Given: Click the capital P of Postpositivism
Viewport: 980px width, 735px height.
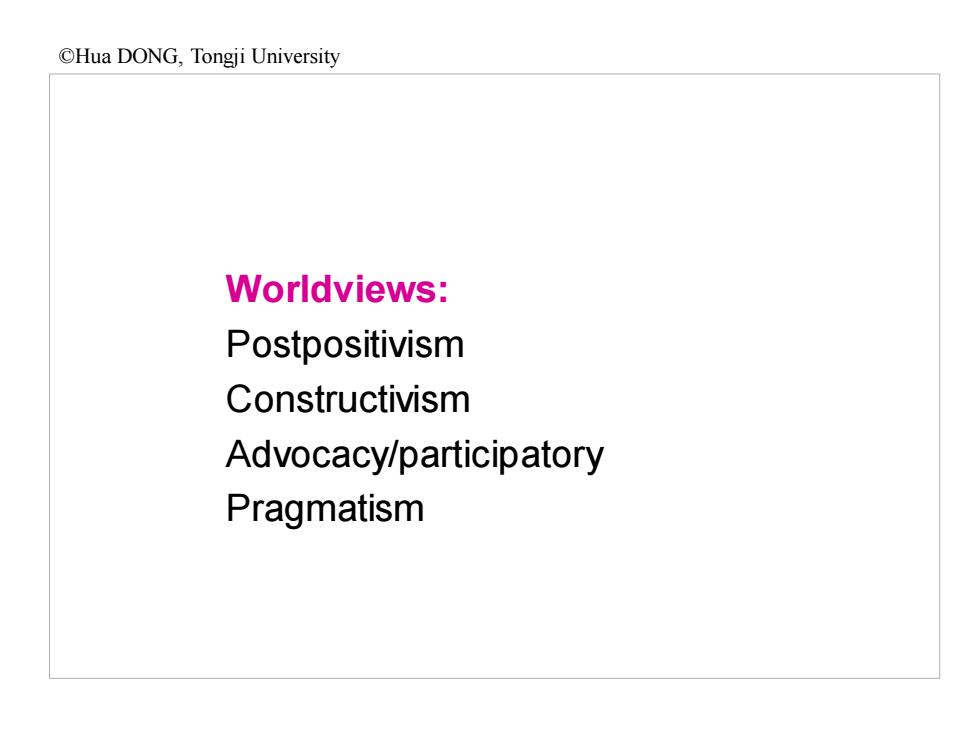Looking at the screenshot, I should (238, 344).
